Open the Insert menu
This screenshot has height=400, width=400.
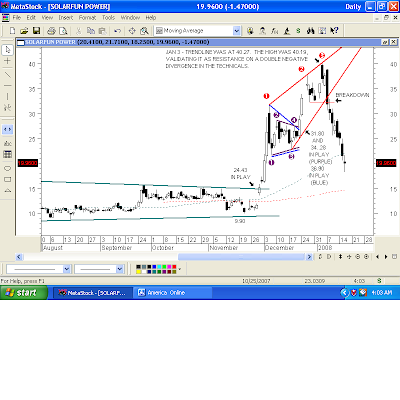tap(66, 18)
